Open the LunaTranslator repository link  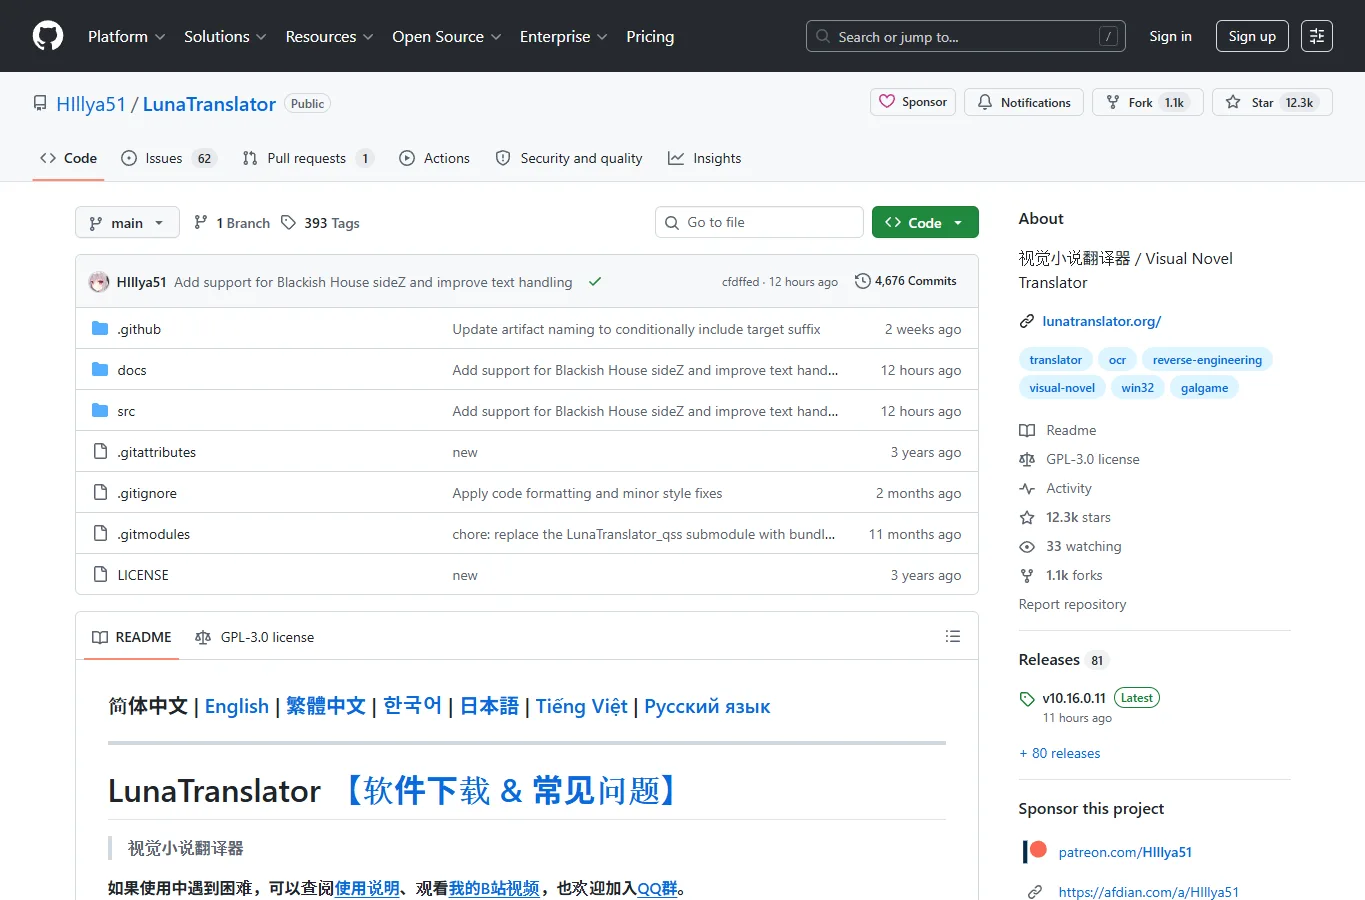[x=209, y=104]
